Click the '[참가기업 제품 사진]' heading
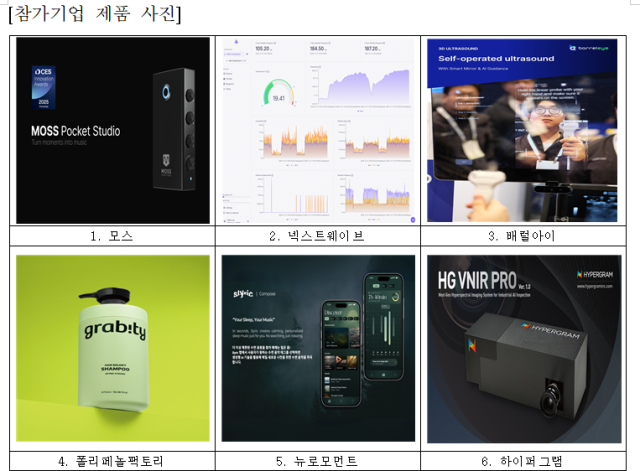 point(94,14)
